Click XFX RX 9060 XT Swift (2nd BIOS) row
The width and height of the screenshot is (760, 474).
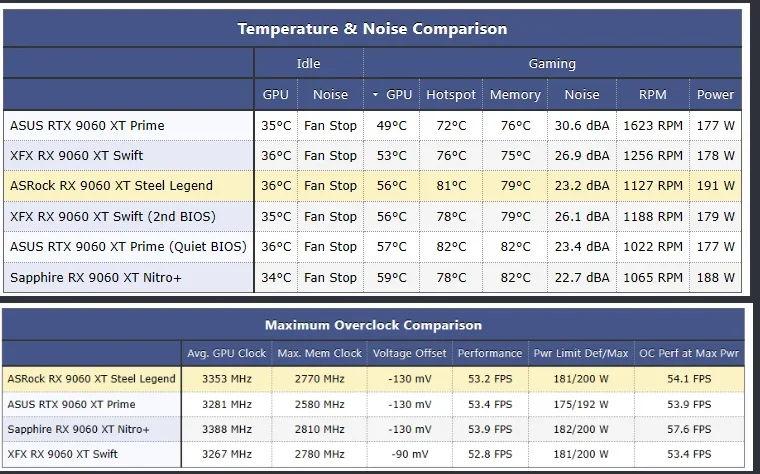[x=372, y=216]
